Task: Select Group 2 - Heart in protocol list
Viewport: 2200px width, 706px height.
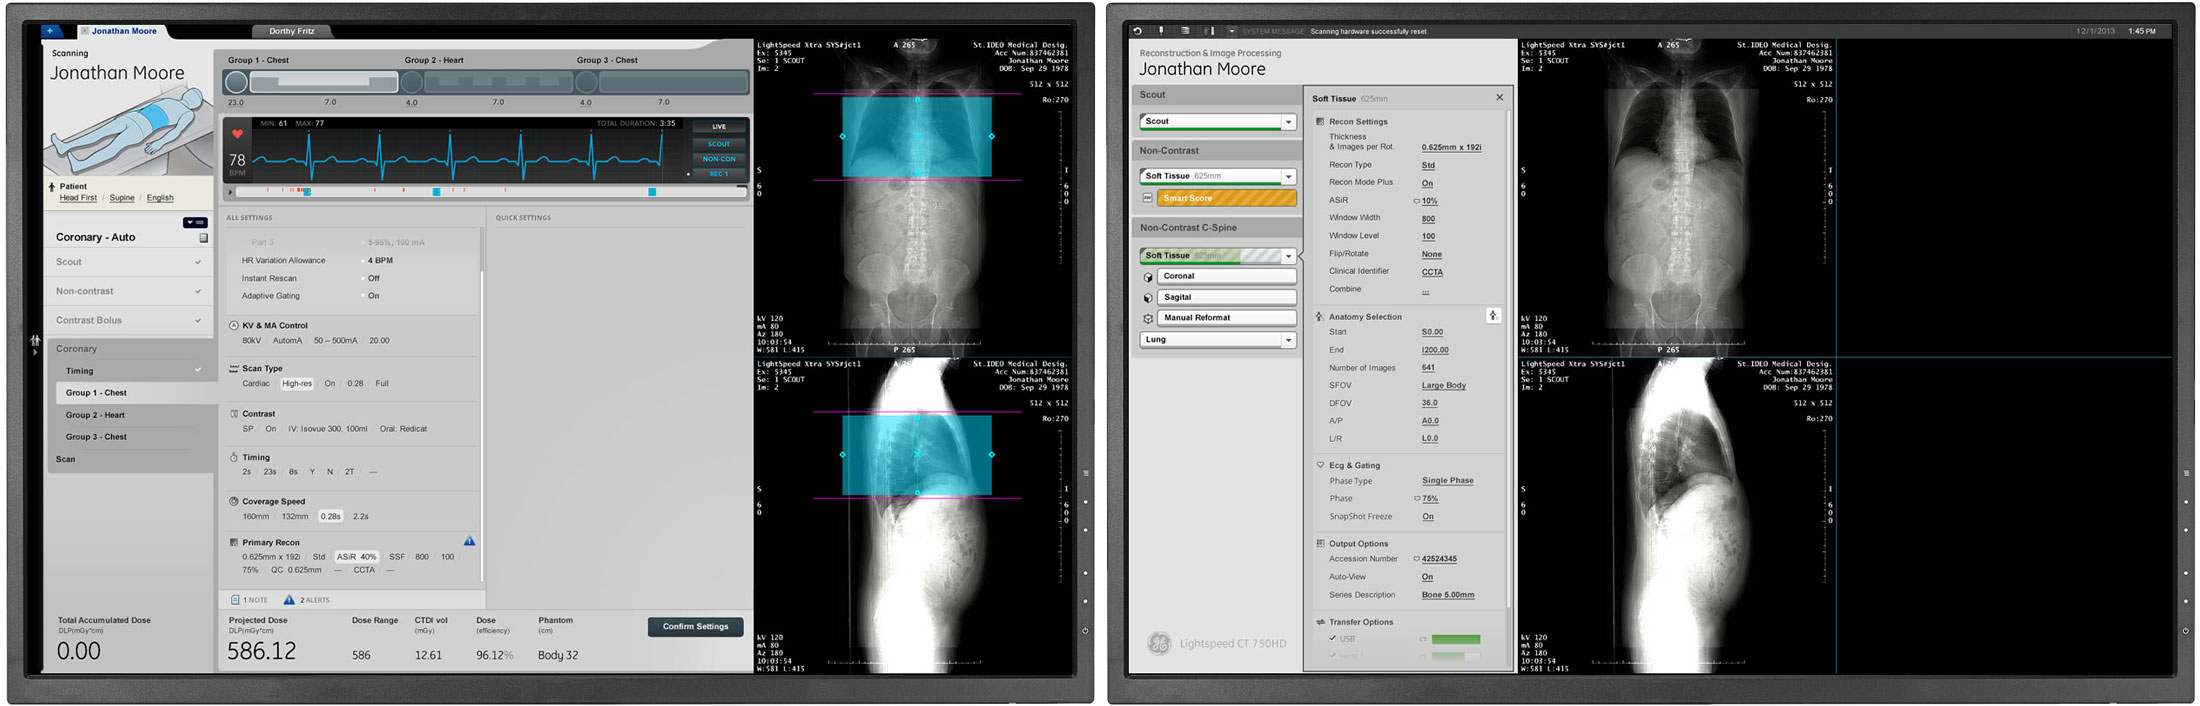Action: 96,415
